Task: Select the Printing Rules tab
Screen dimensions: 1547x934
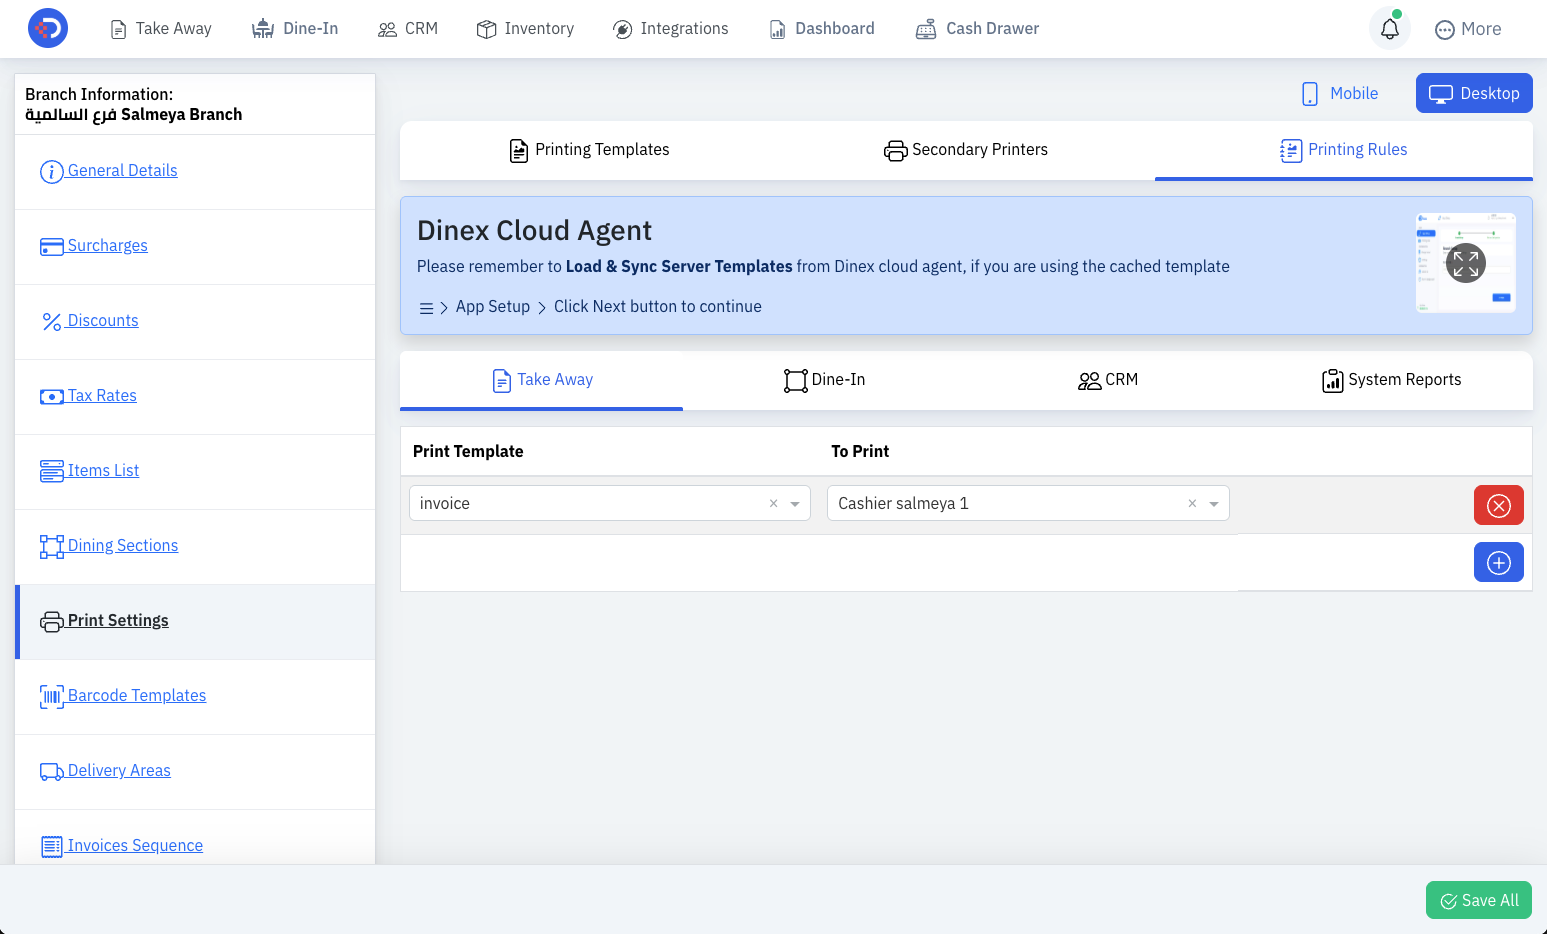Action: pos(1344,150)
